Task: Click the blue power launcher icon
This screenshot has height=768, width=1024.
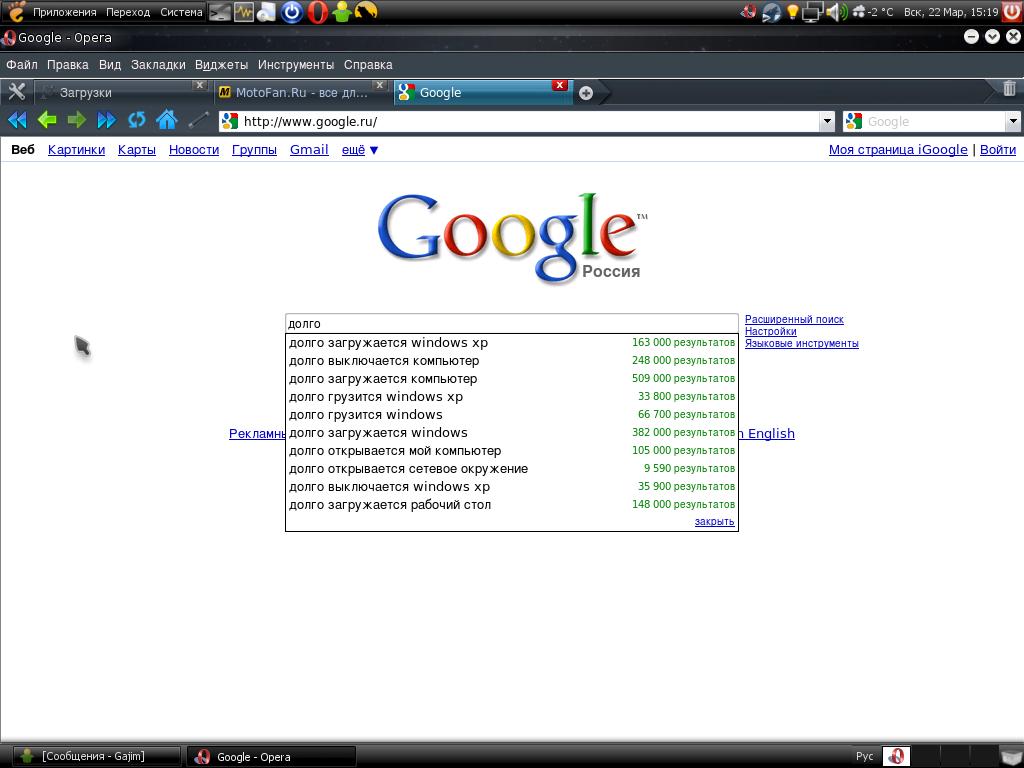Action: point(292,12)
